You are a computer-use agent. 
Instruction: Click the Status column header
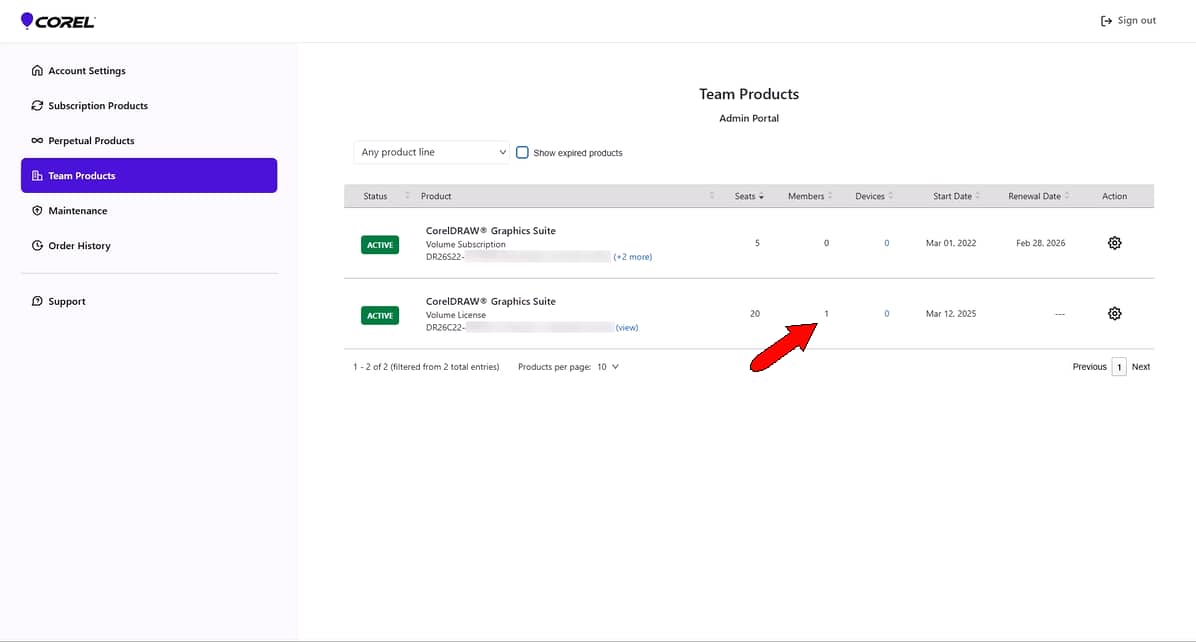pyautogui.click(x=375, y=196)
